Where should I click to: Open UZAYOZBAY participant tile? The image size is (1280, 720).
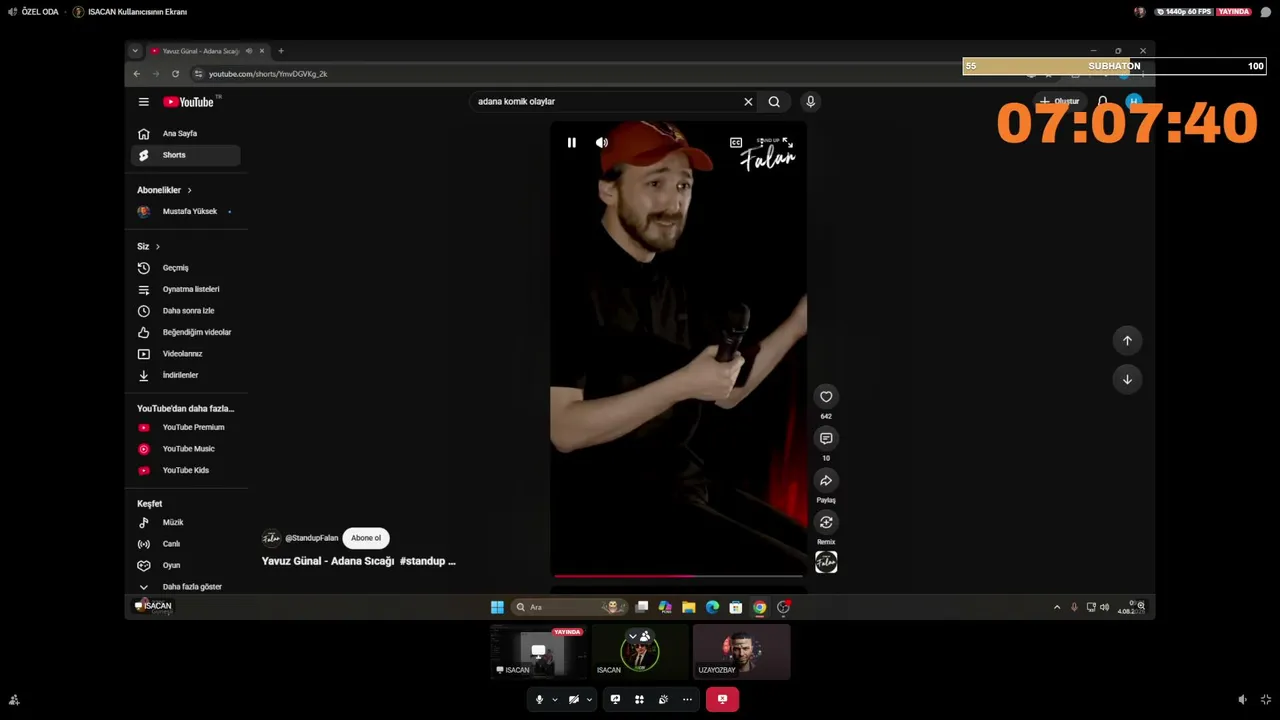click(x=742, y=652)
